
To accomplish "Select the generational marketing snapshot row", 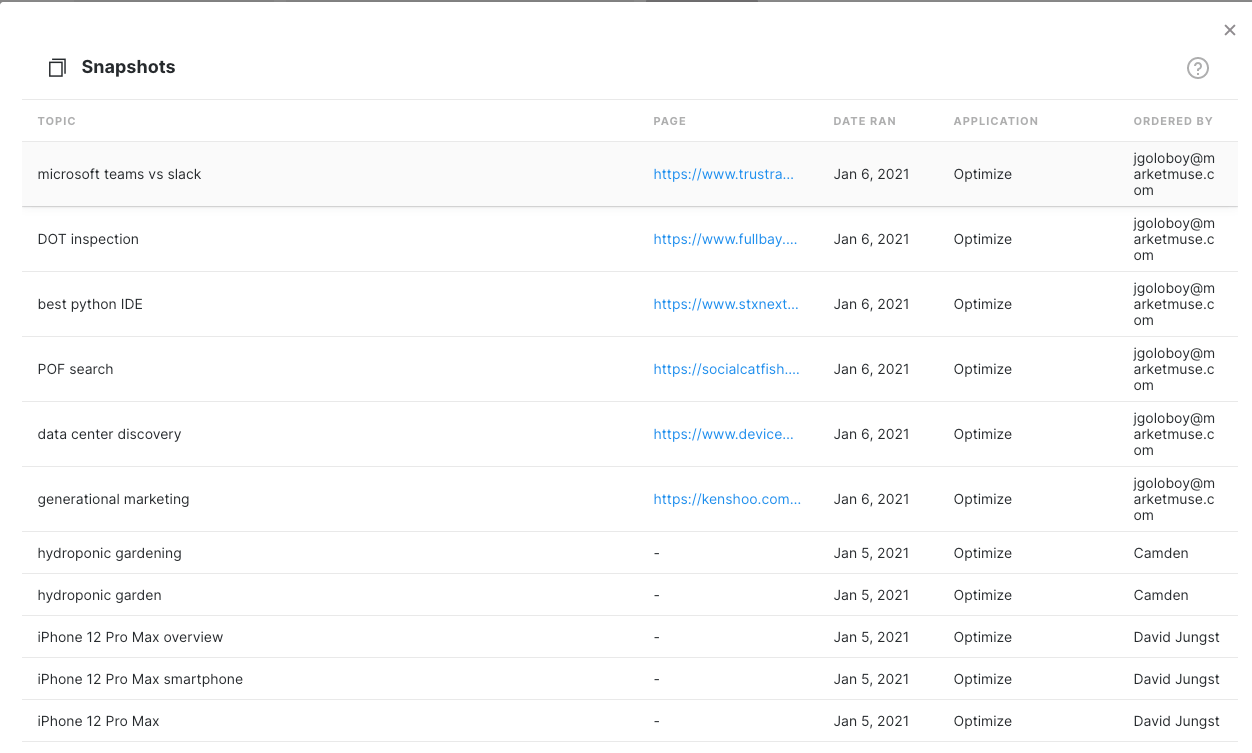I will (x=113, y=499).
